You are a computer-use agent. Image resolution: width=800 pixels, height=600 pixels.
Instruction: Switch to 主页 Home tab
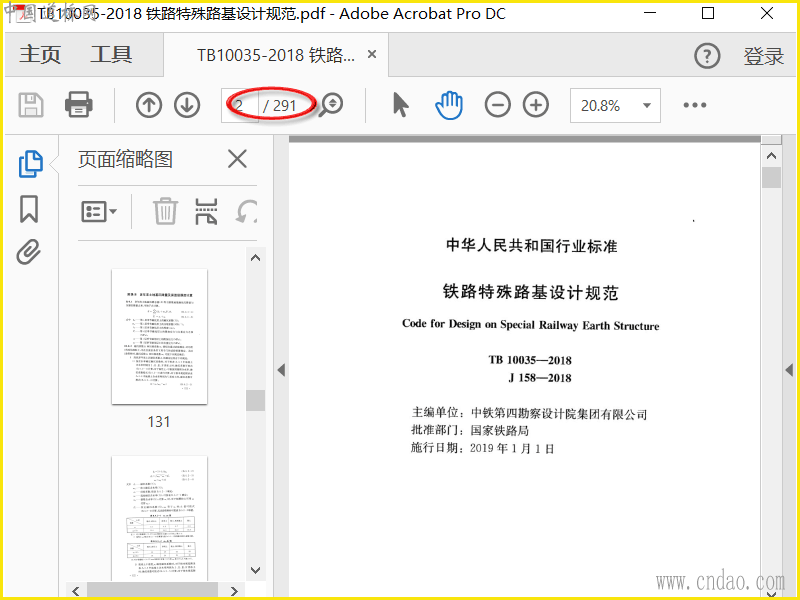point(40,55)
